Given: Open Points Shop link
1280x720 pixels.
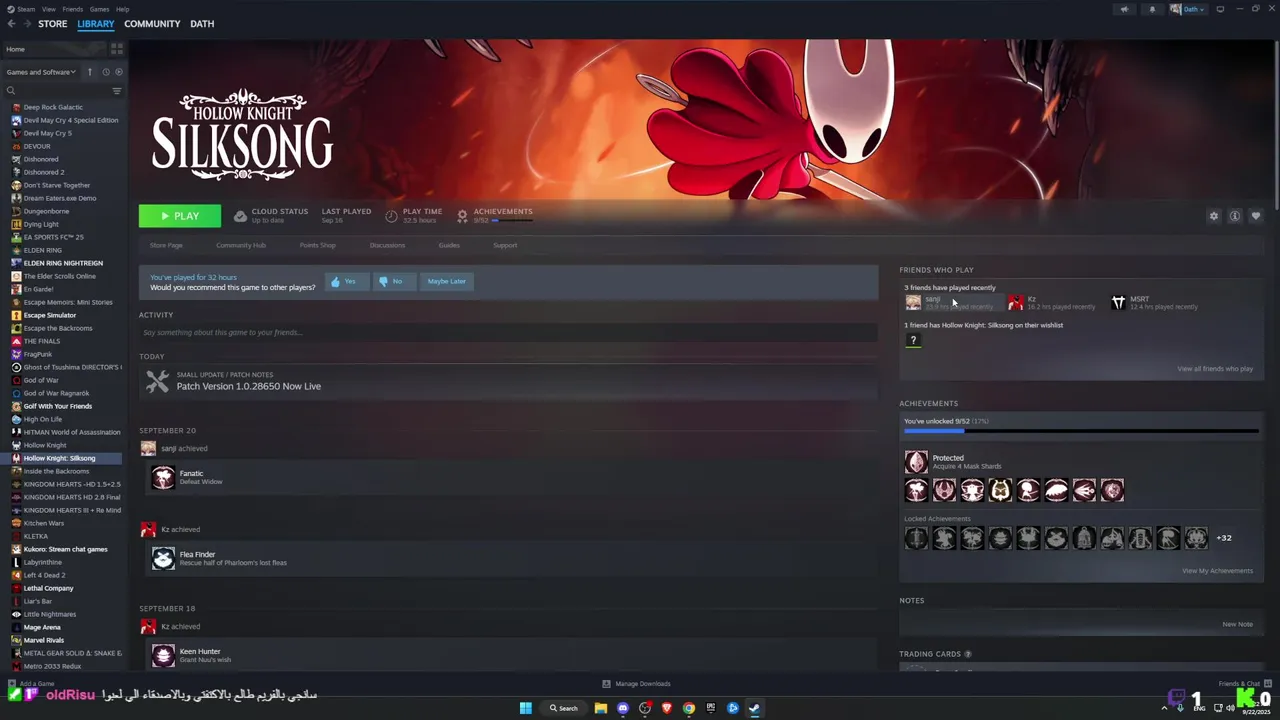Looking at the screenshot, I should point(318,245).
